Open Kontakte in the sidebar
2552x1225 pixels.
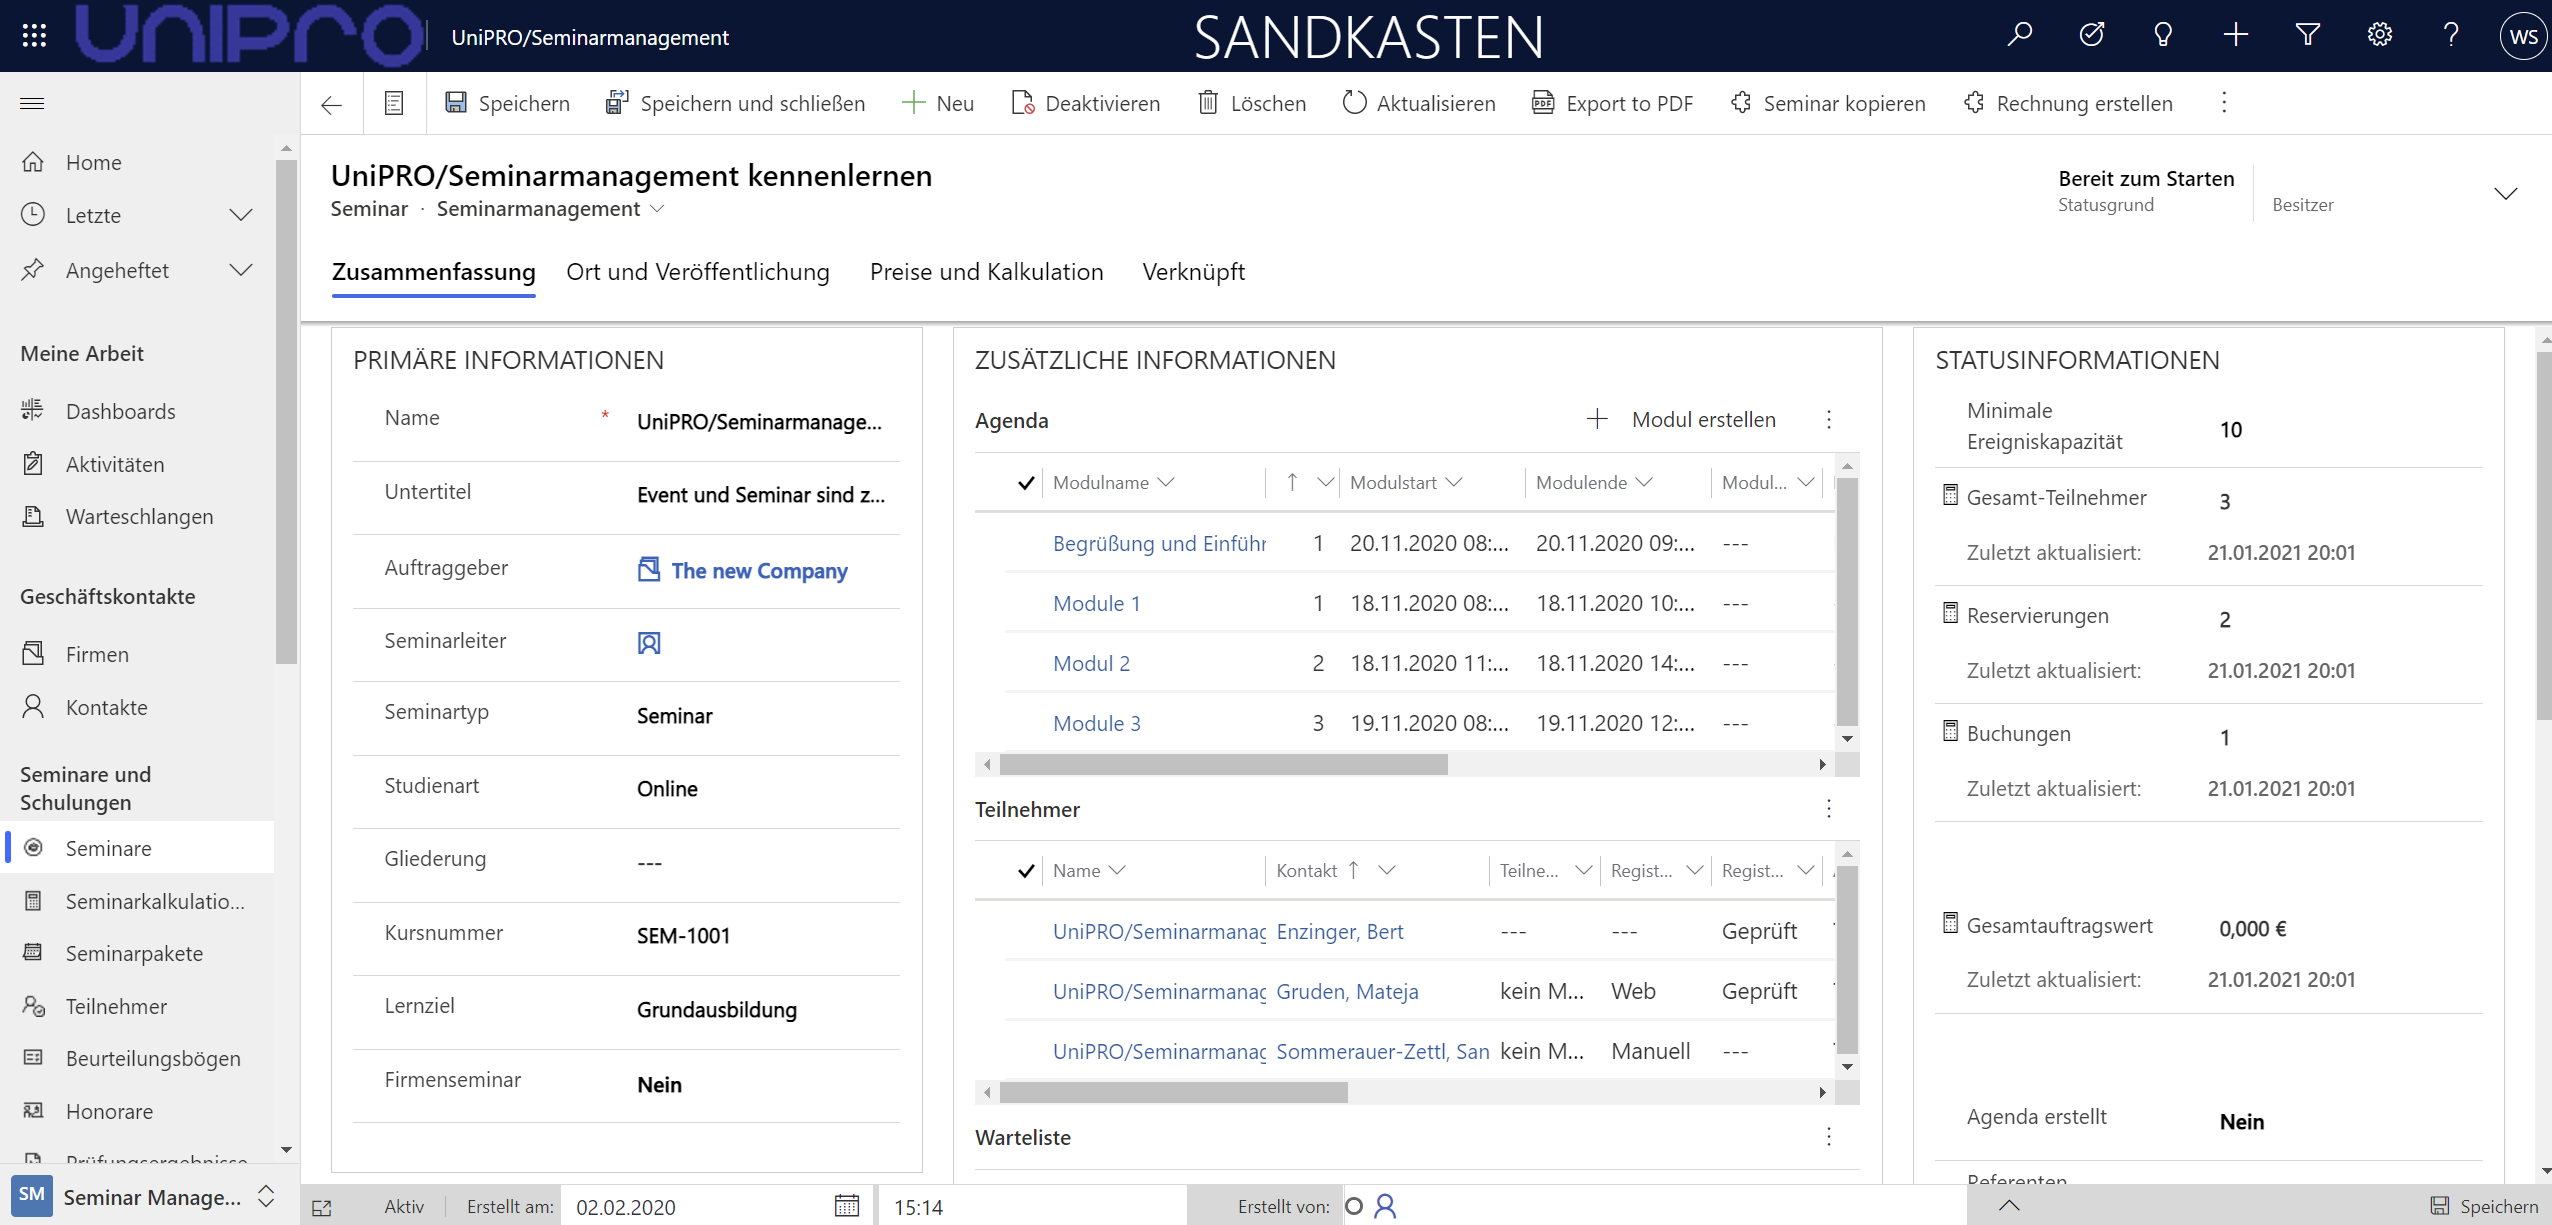(106, 707)
